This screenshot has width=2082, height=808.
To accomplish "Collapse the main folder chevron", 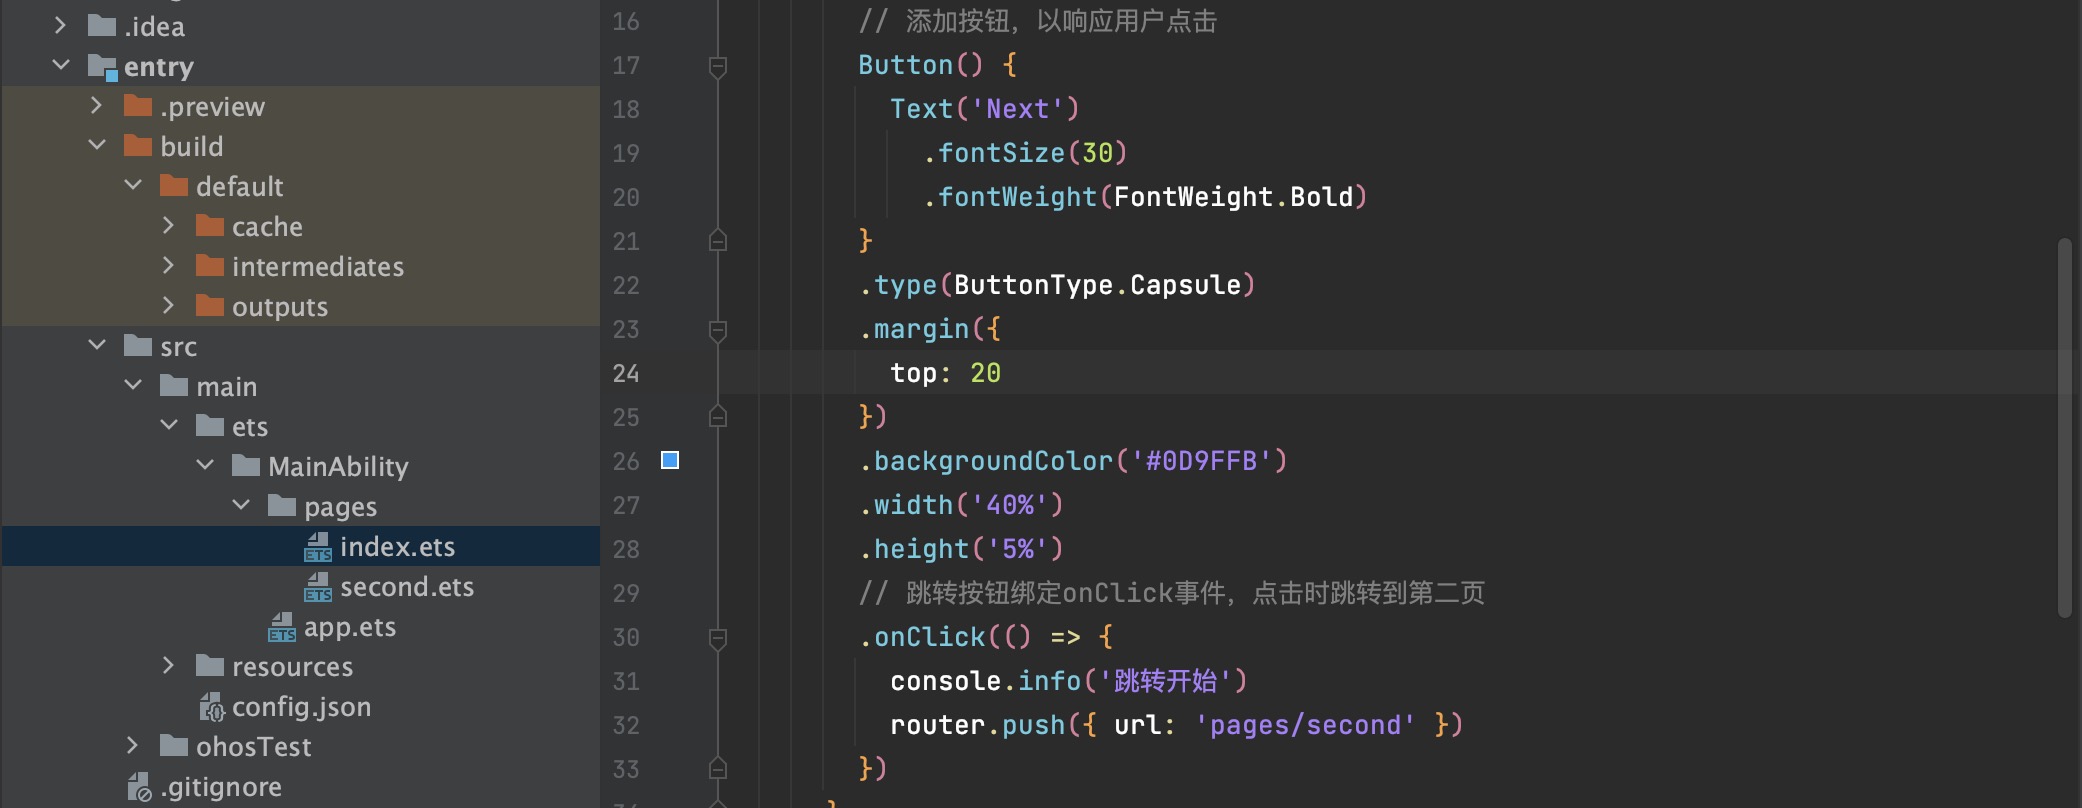I will pyautogui.click(x=133, y=386).
